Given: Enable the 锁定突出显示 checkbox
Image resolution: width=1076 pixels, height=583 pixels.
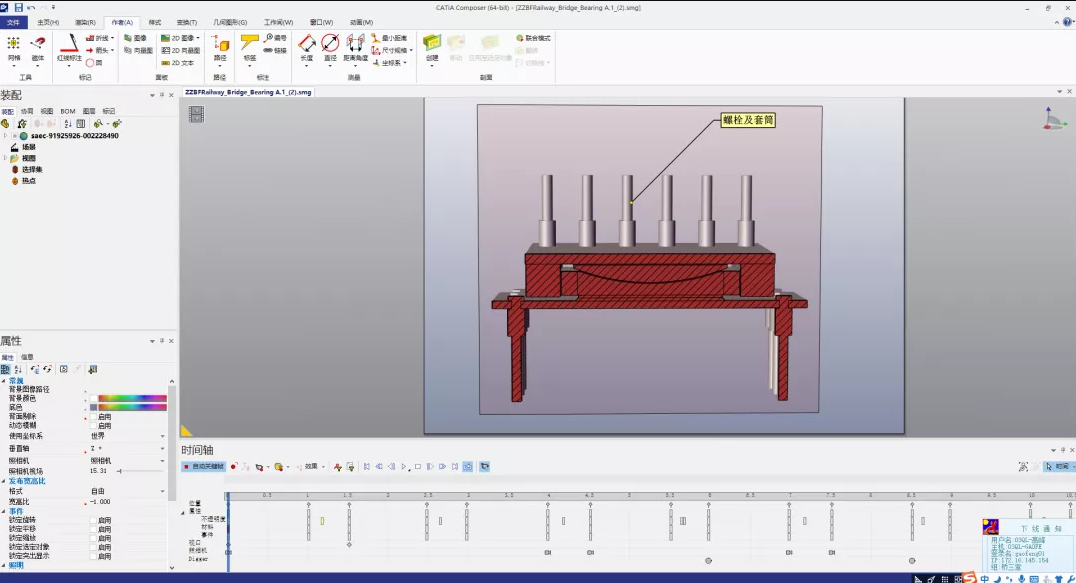Looking at the screenshot, I should pyautogui.click(x=93, y=556).
